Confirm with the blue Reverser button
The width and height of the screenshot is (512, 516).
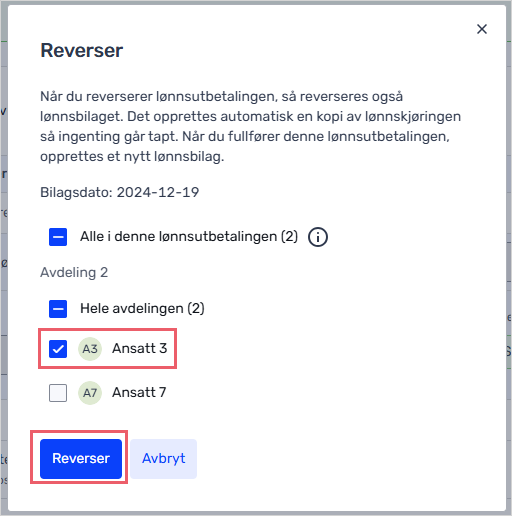tap(81, 459)
